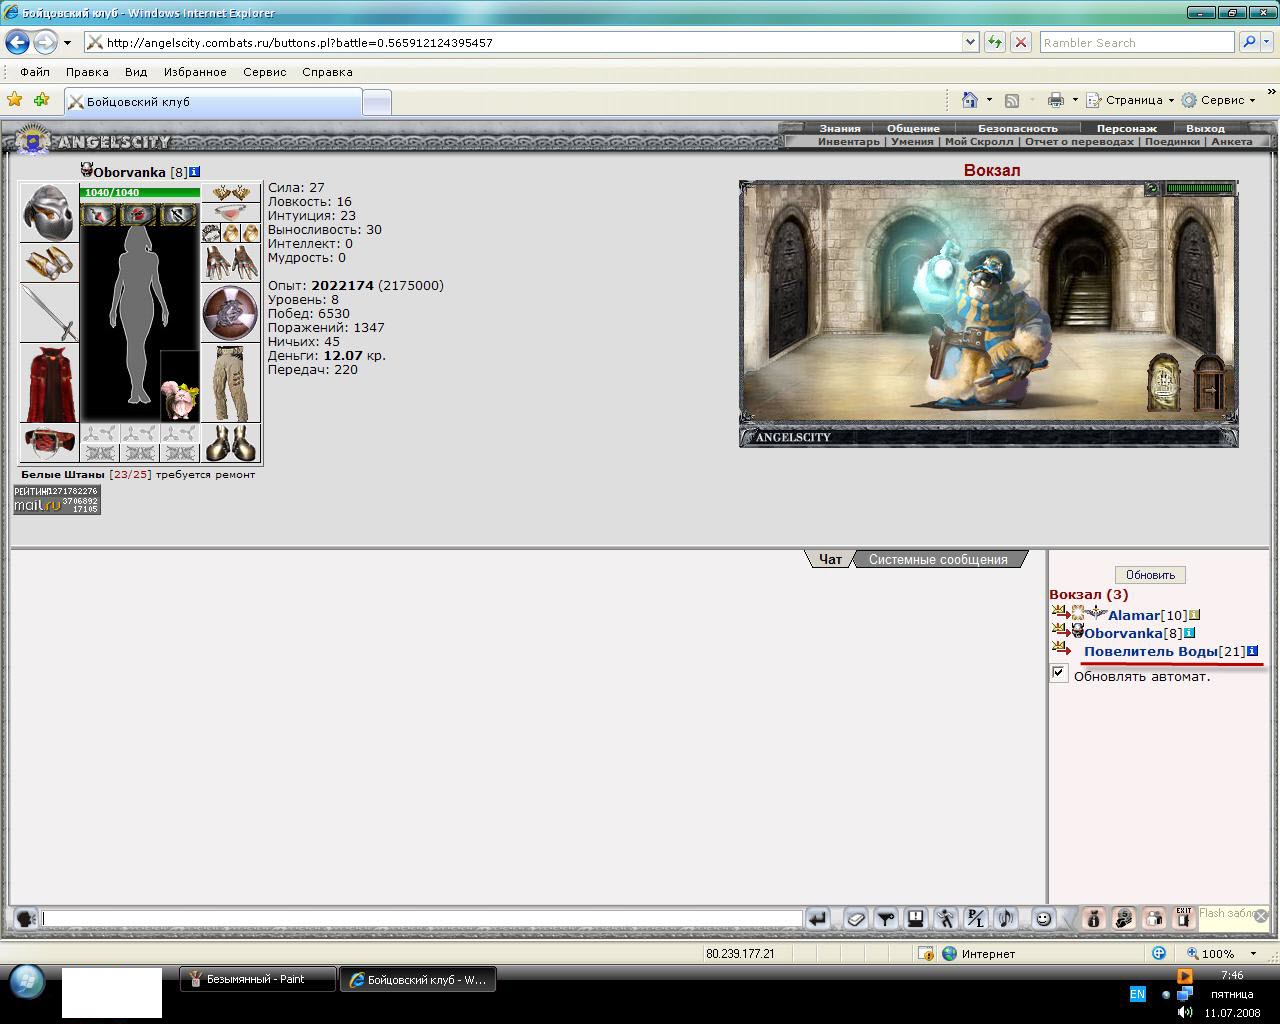Click the chat message input field

(x=422, y=918)
